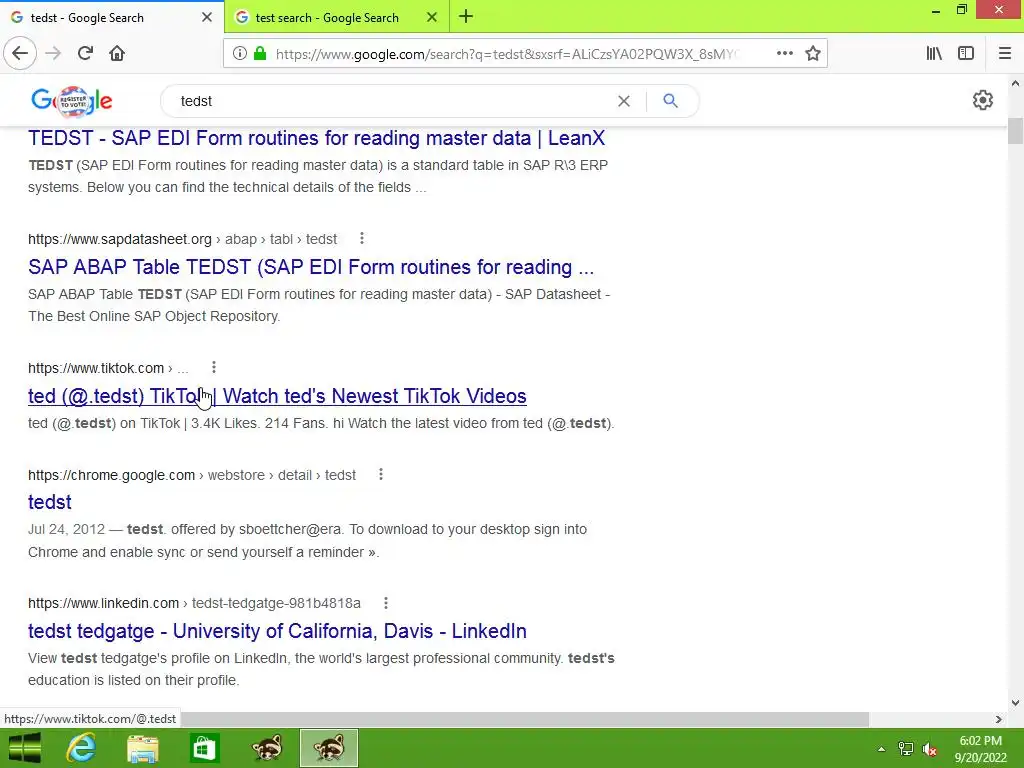Open the 'tedst' Chrome webstore result

coord(50,502)
